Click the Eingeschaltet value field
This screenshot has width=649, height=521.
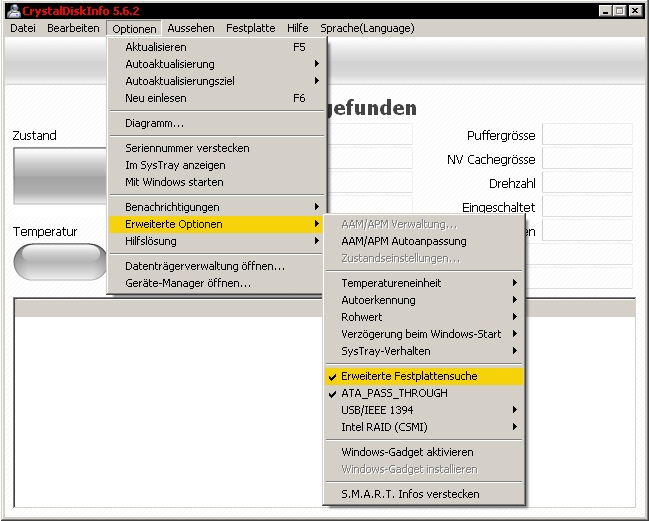click(x=587, y=206)
